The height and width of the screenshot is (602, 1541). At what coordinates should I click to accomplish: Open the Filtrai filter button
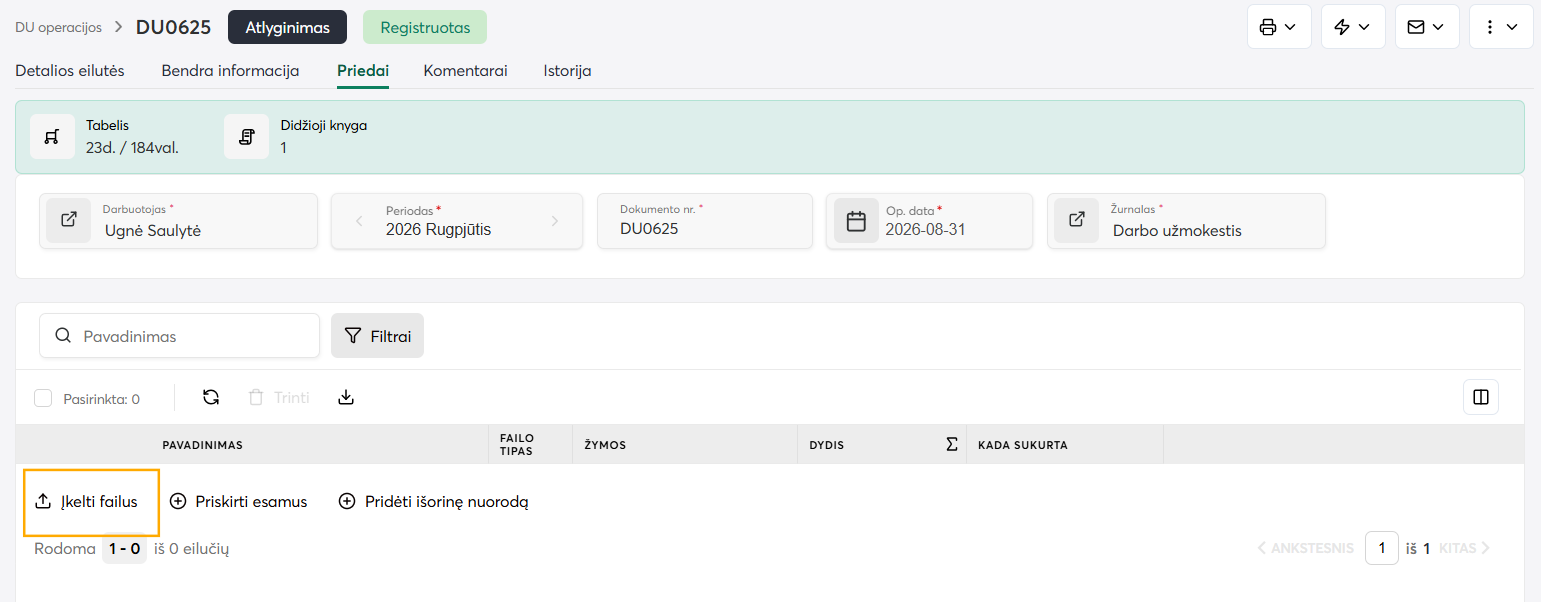tap(377, 336)
